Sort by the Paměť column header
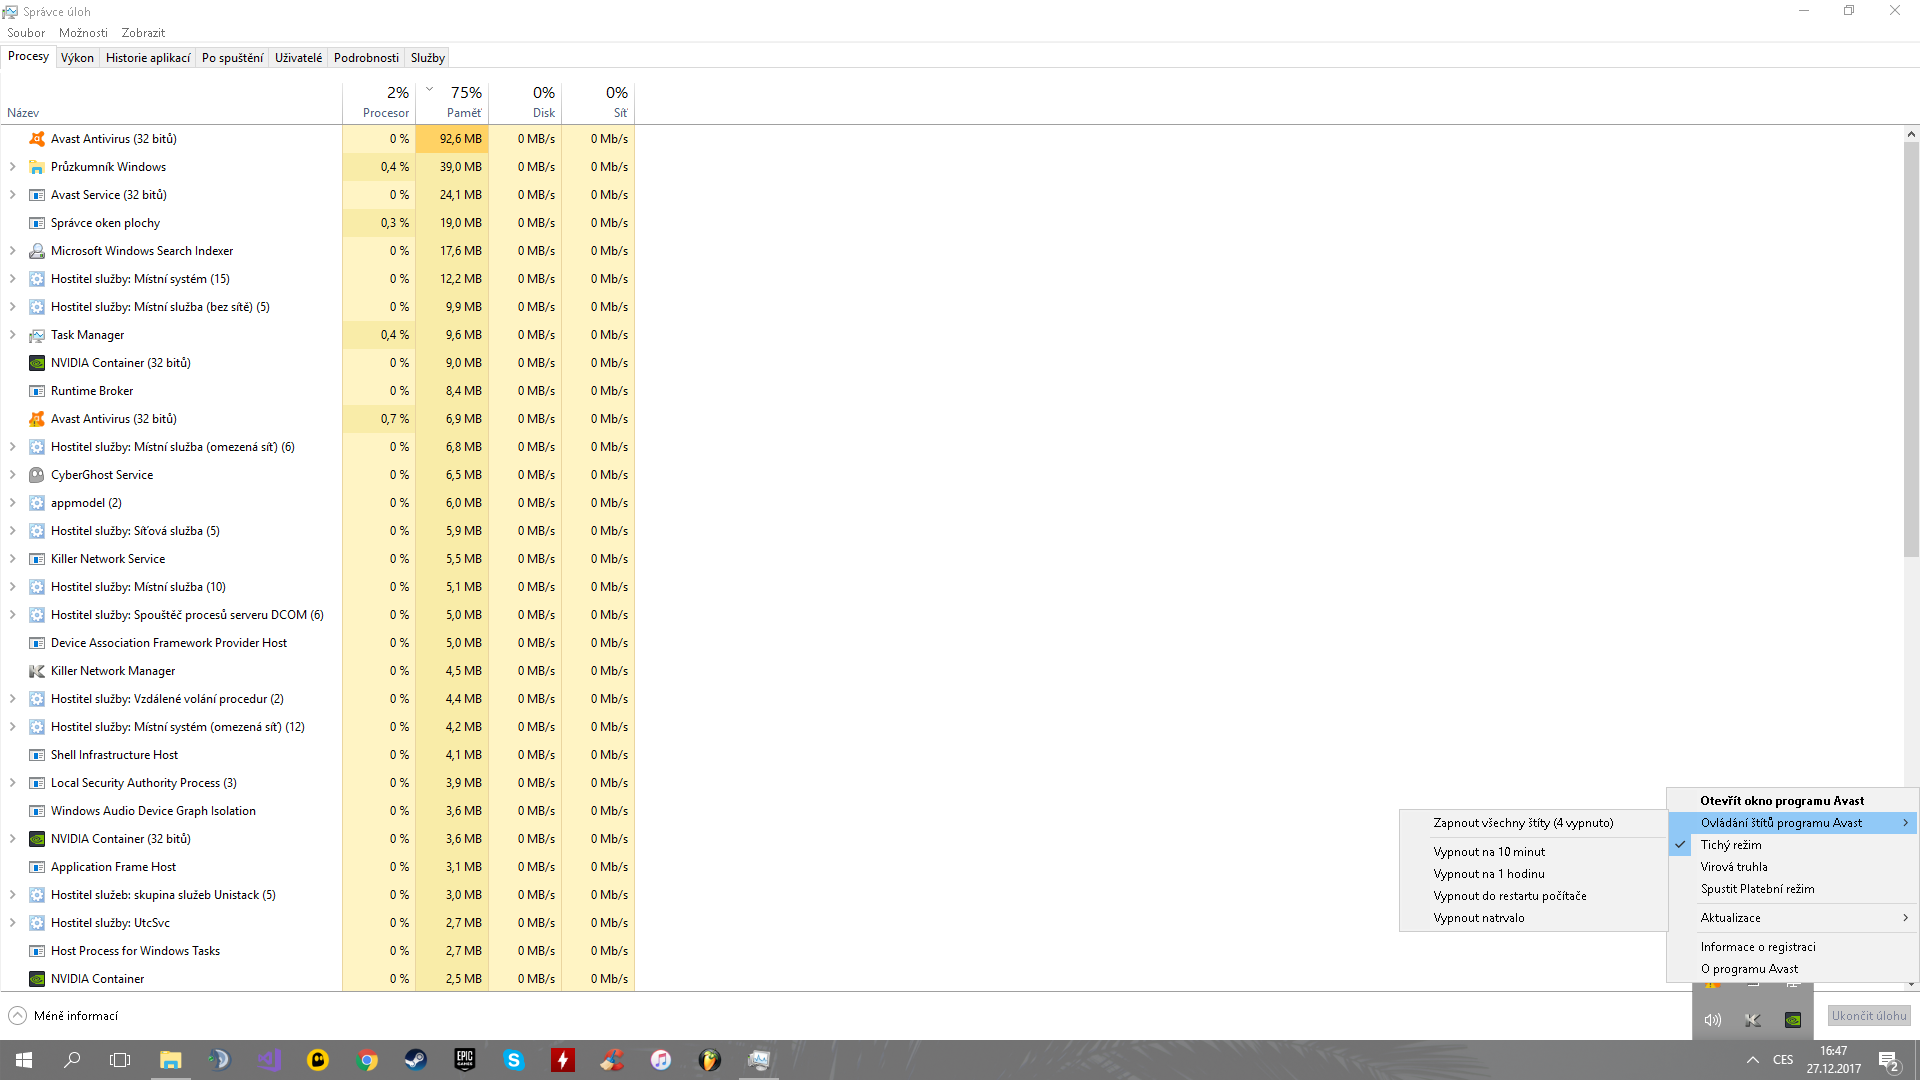1920x1080 pixels. click(452, 102)
